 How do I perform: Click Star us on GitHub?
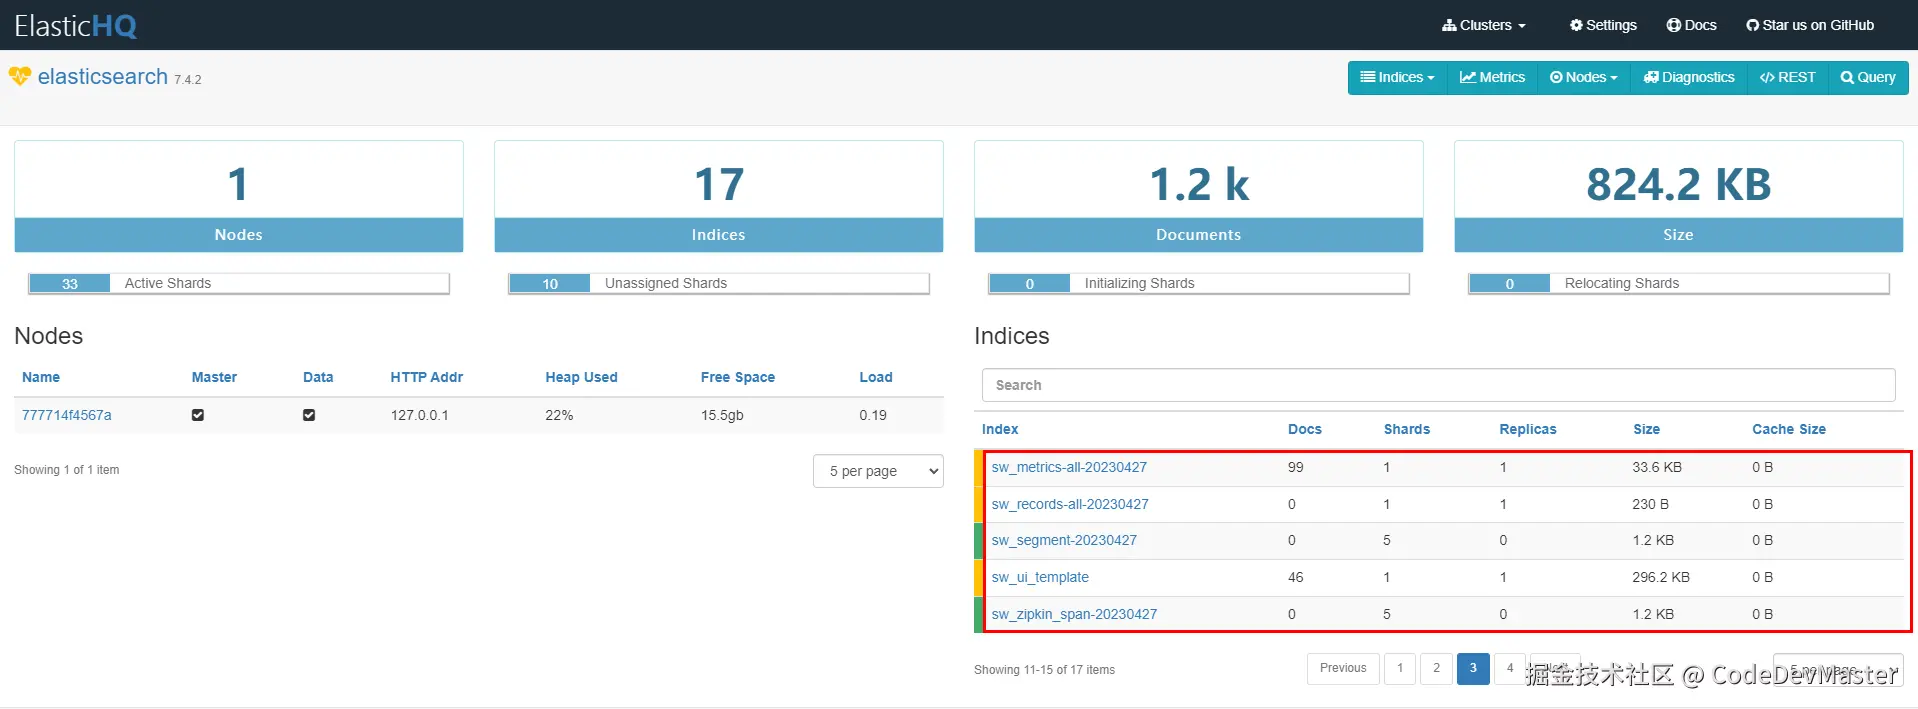pos(1810,25)
